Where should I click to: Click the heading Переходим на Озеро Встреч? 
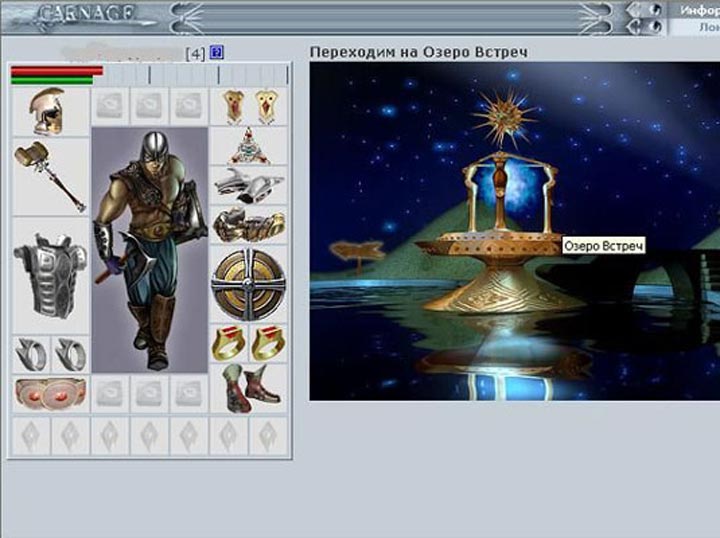419,52
